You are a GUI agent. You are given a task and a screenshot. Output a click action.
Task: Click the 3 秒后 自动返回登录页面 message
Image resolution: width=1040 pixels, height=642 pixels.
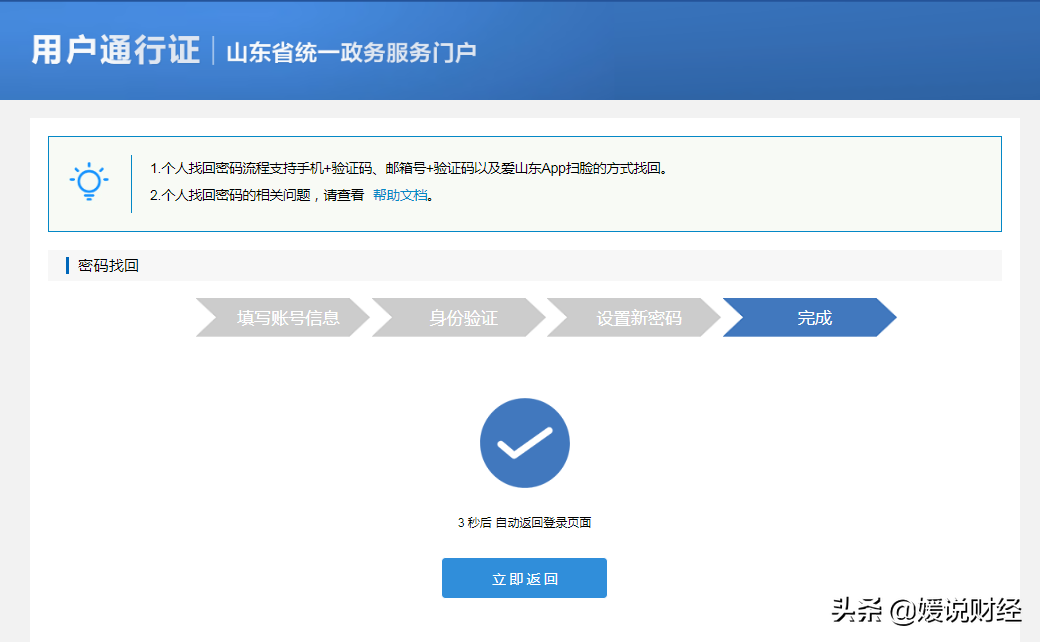tap(524, 523)
